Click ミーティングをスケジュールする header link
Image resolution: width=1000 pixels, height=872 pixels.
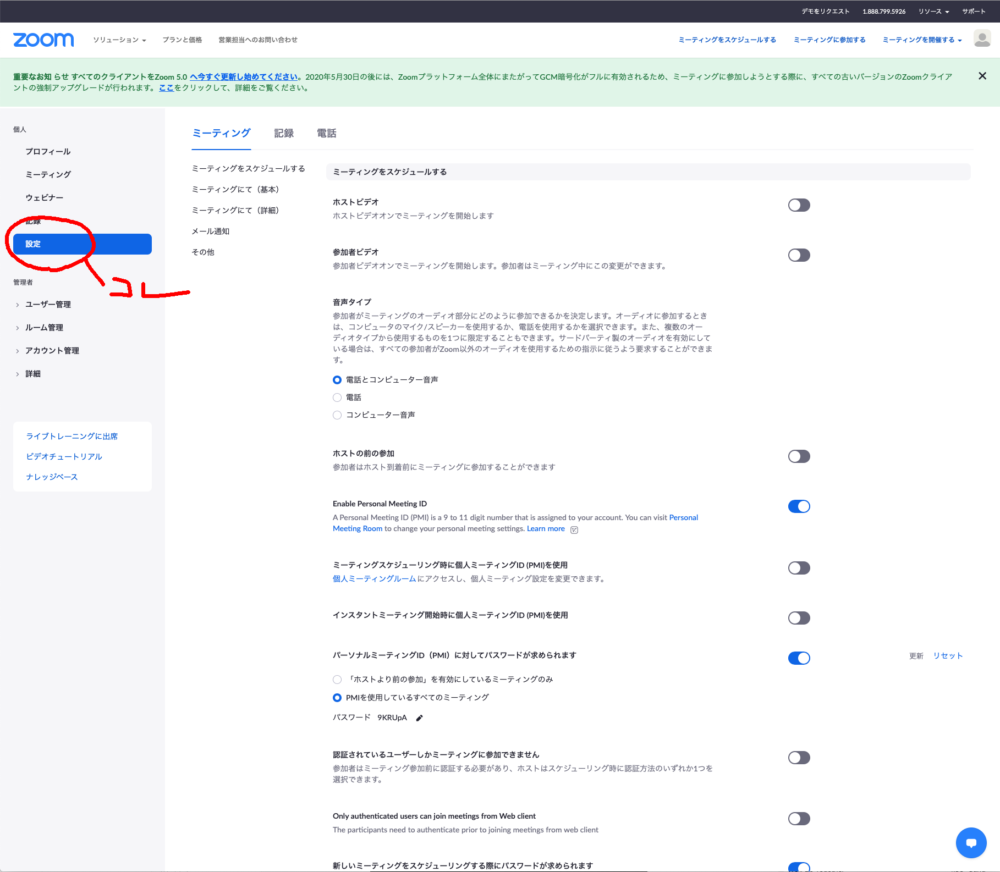[727, 40]
